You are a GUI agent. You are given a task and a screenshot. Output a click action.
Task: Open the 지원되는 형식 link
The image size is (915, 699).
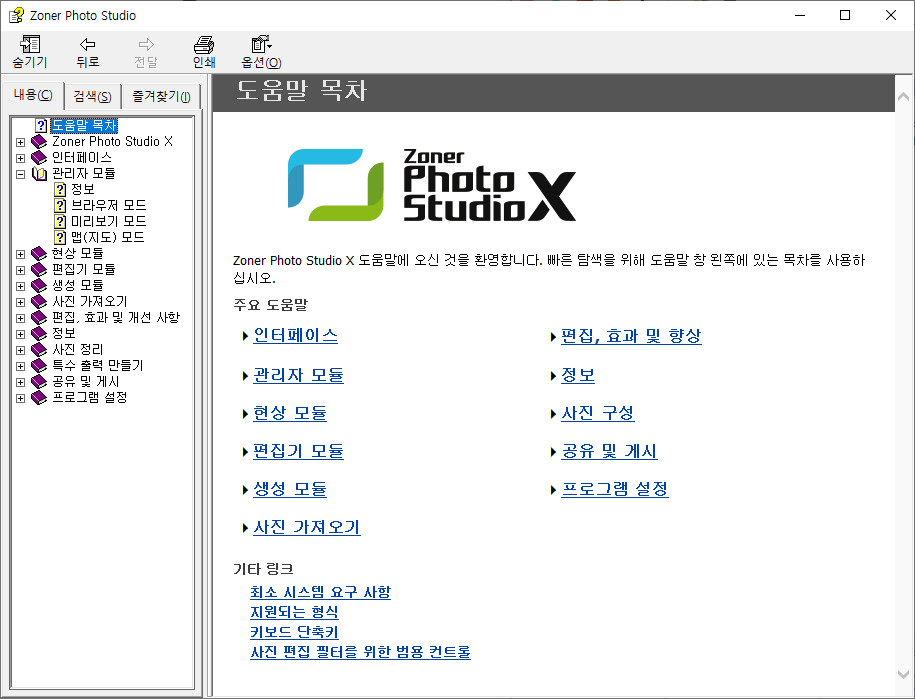294,612
